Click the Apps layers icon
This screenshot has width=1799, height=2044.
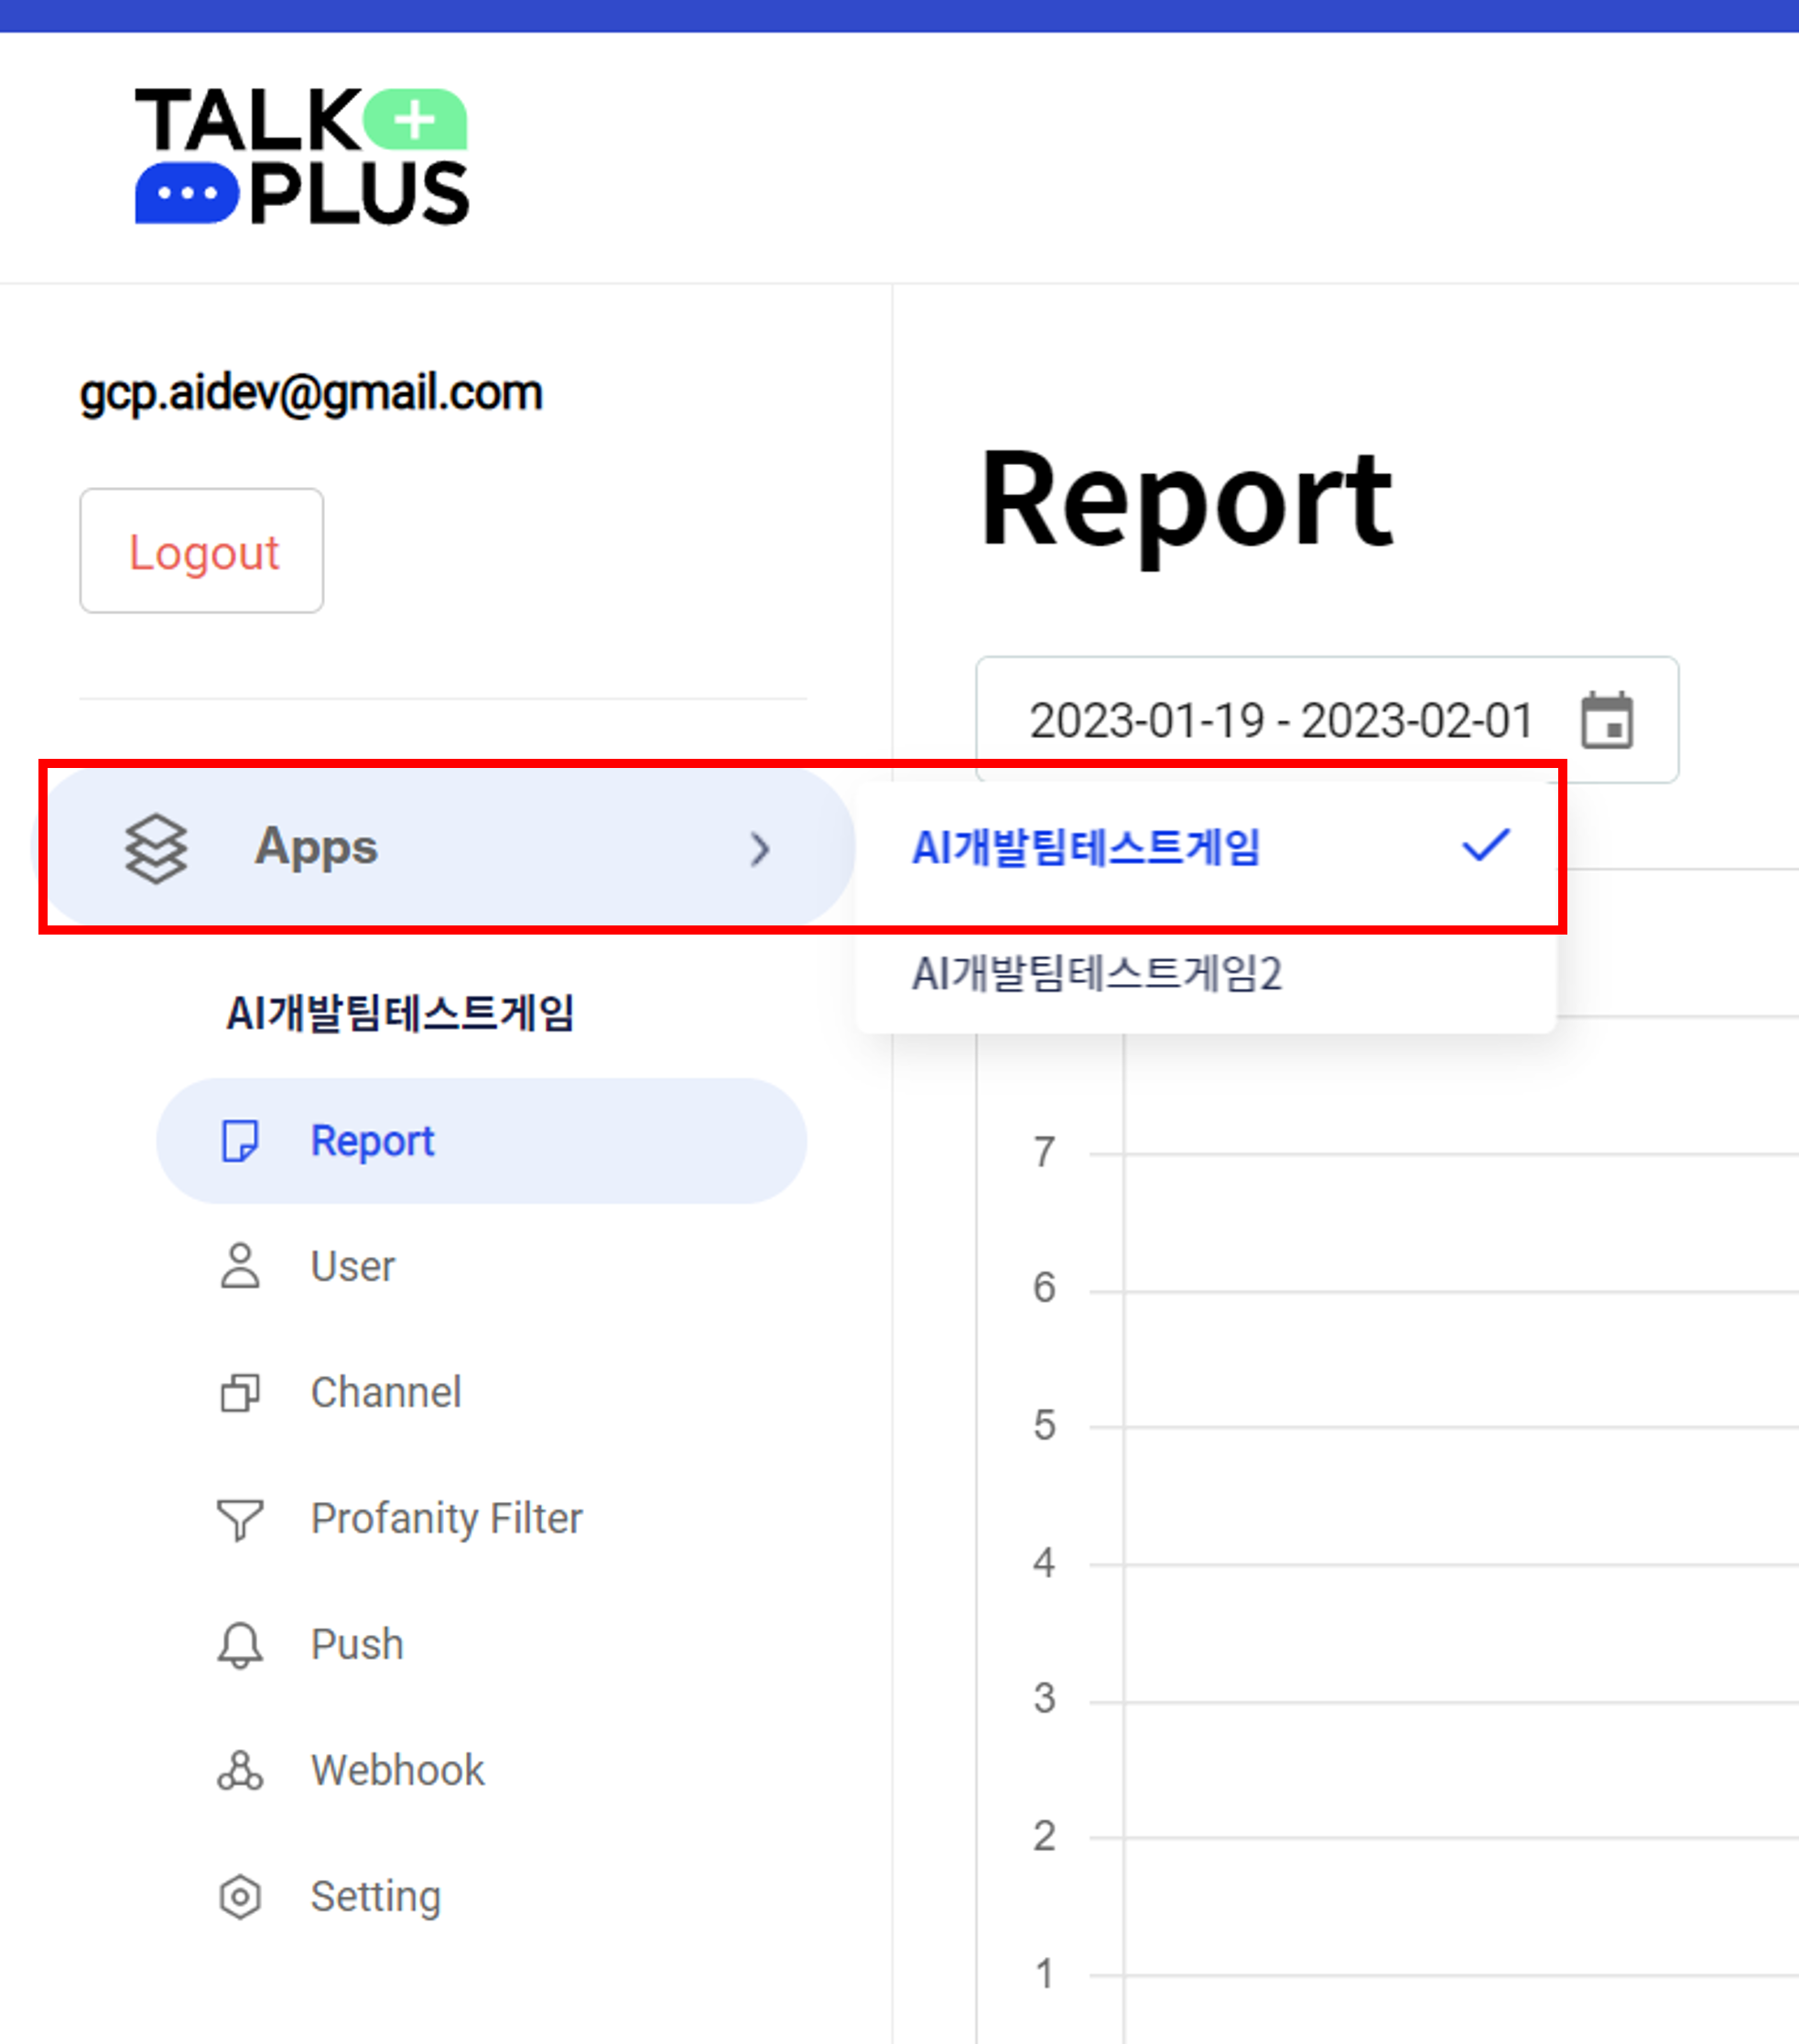(156, 848)
